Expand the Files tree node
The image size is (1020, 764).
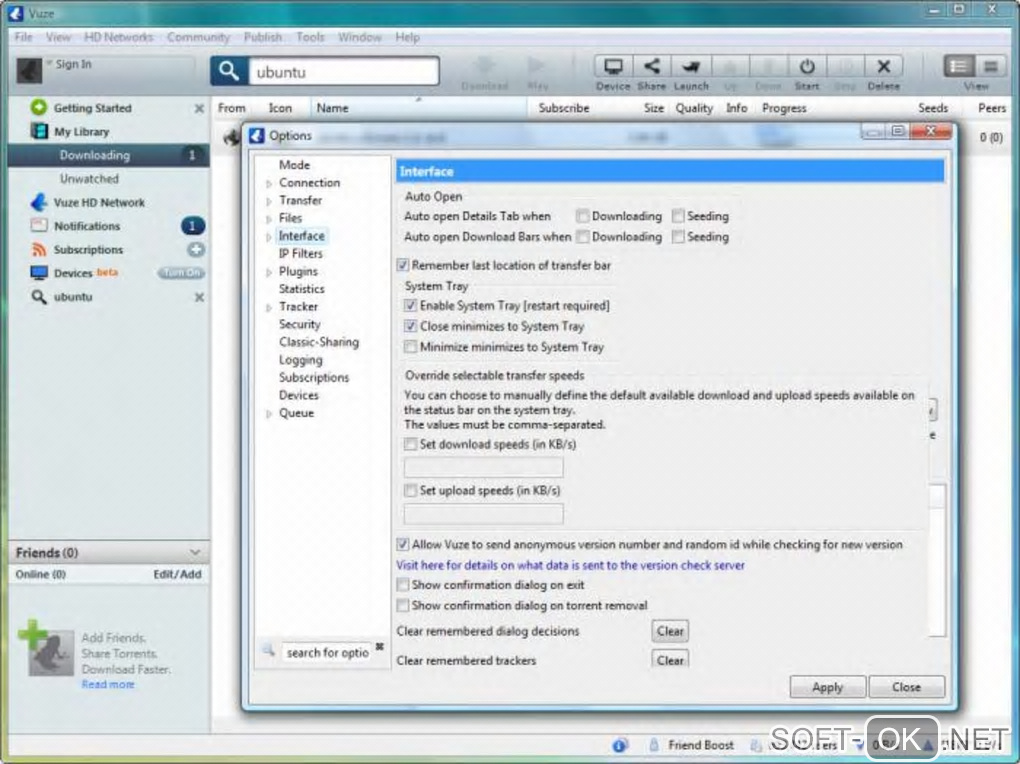pyautogui.click(x=269, y=219)
